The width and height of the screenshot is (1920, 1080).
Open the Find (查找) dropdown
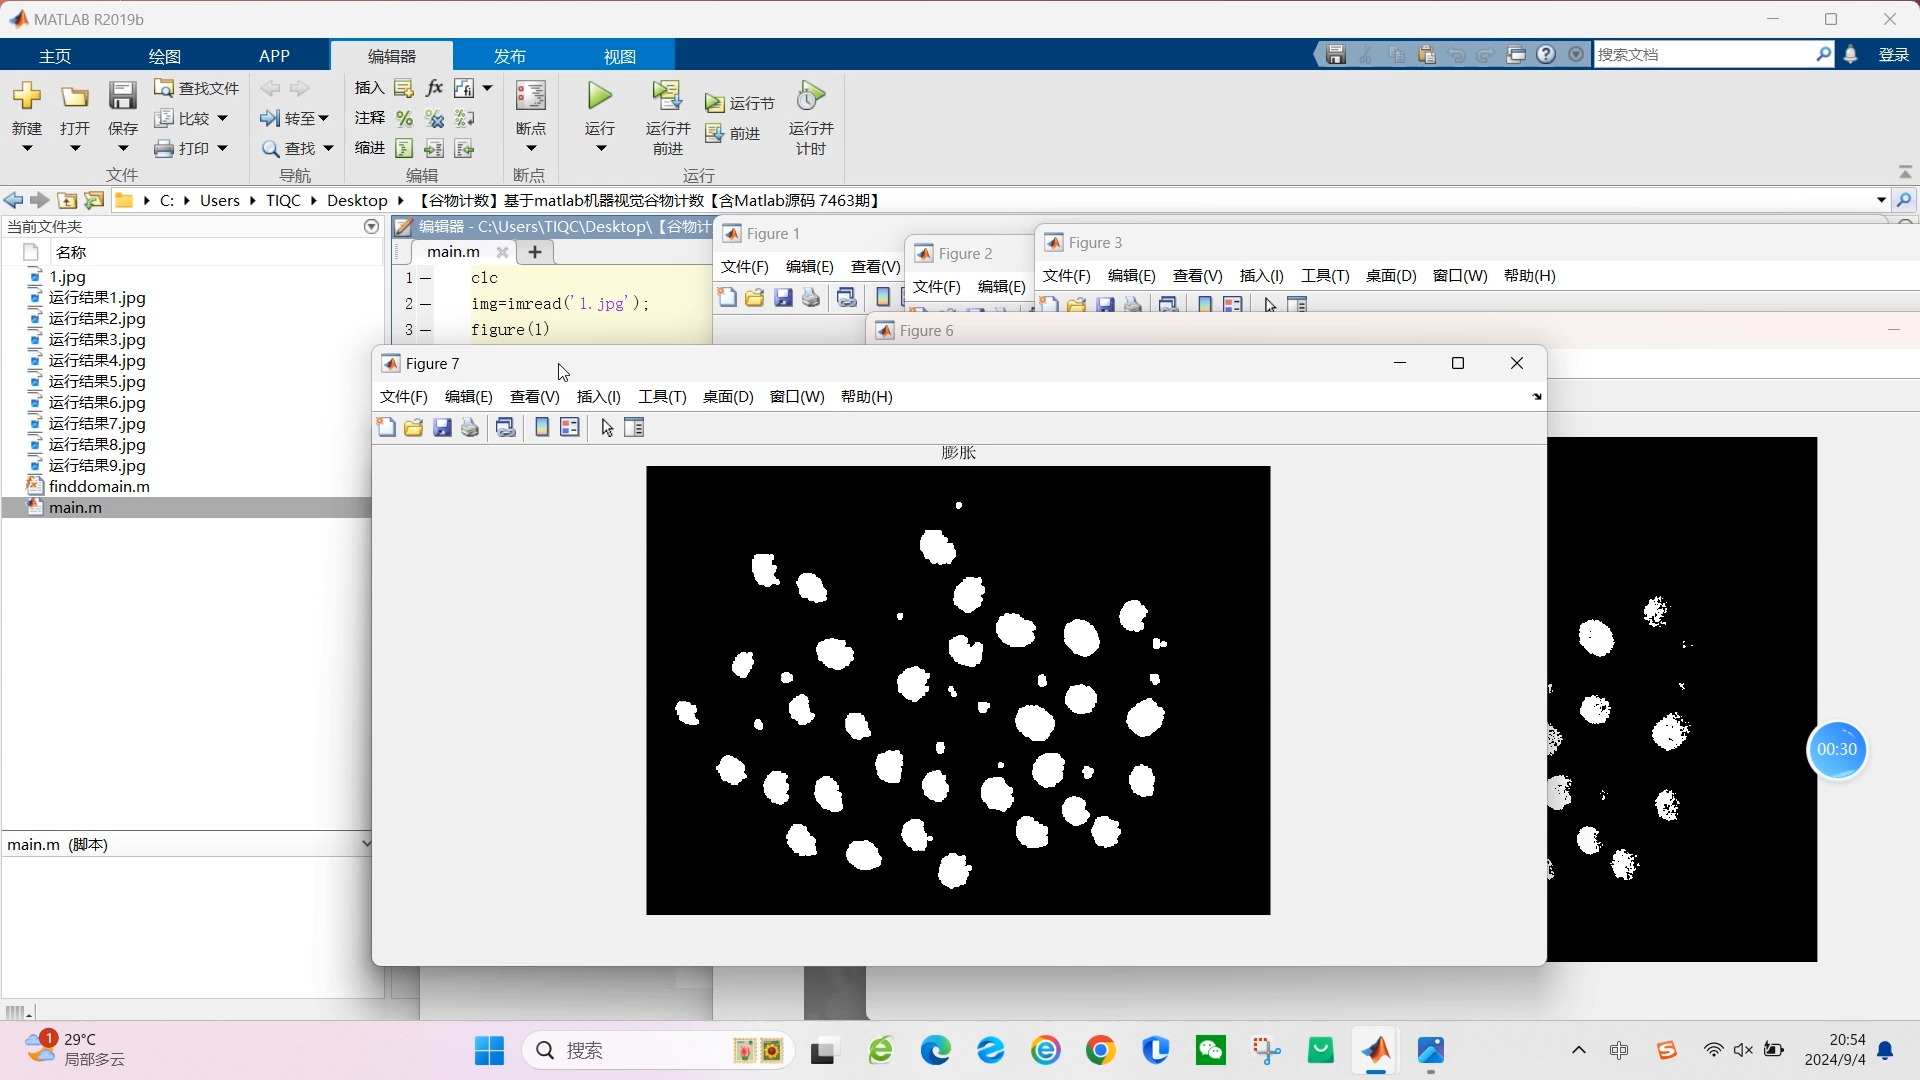[x=297, y=148]
